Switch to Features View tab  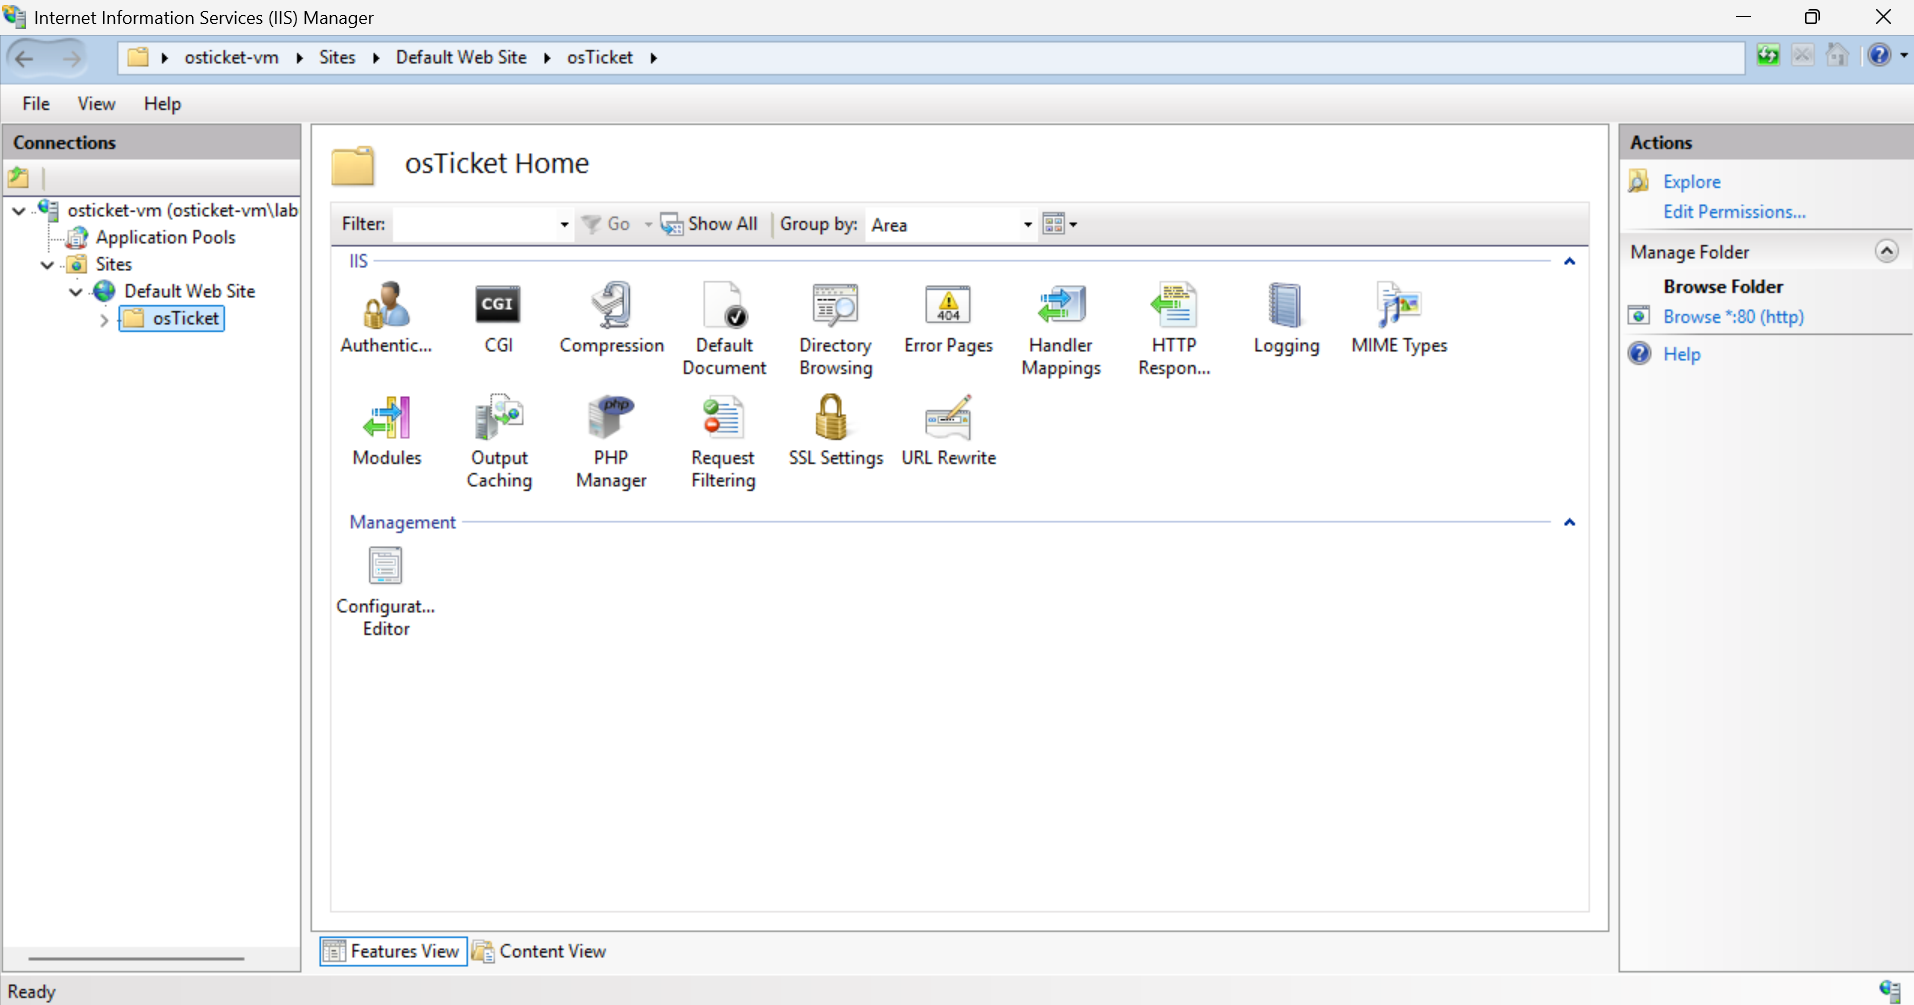(x=393, y=951)
